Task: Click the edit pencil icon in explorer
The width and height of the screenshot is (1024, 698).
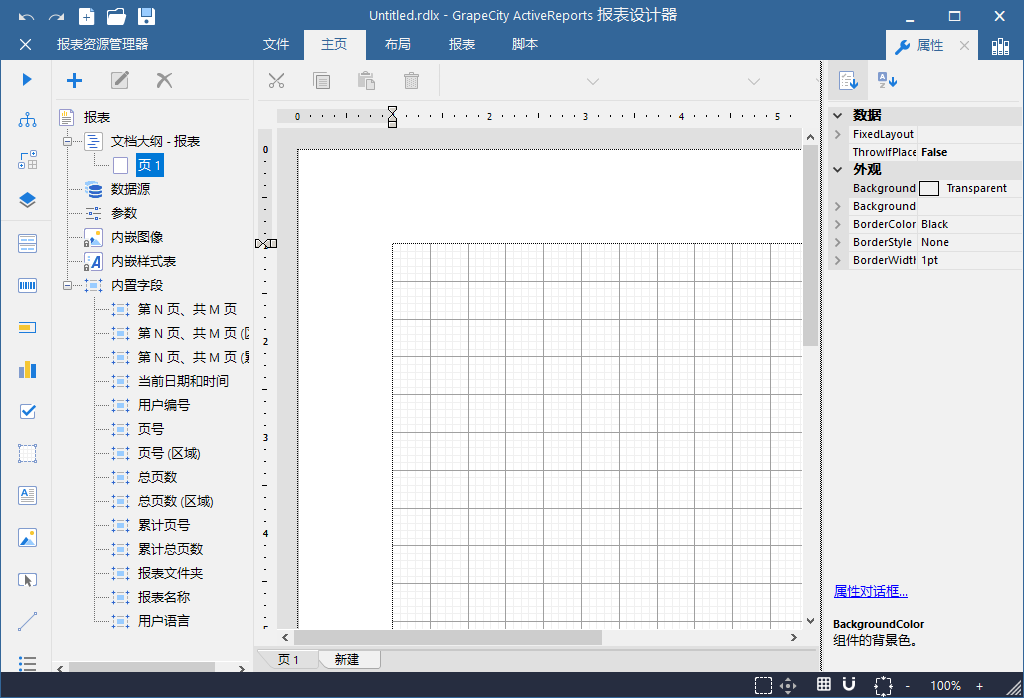Action: pyautogui.click(x=120, y=80)
